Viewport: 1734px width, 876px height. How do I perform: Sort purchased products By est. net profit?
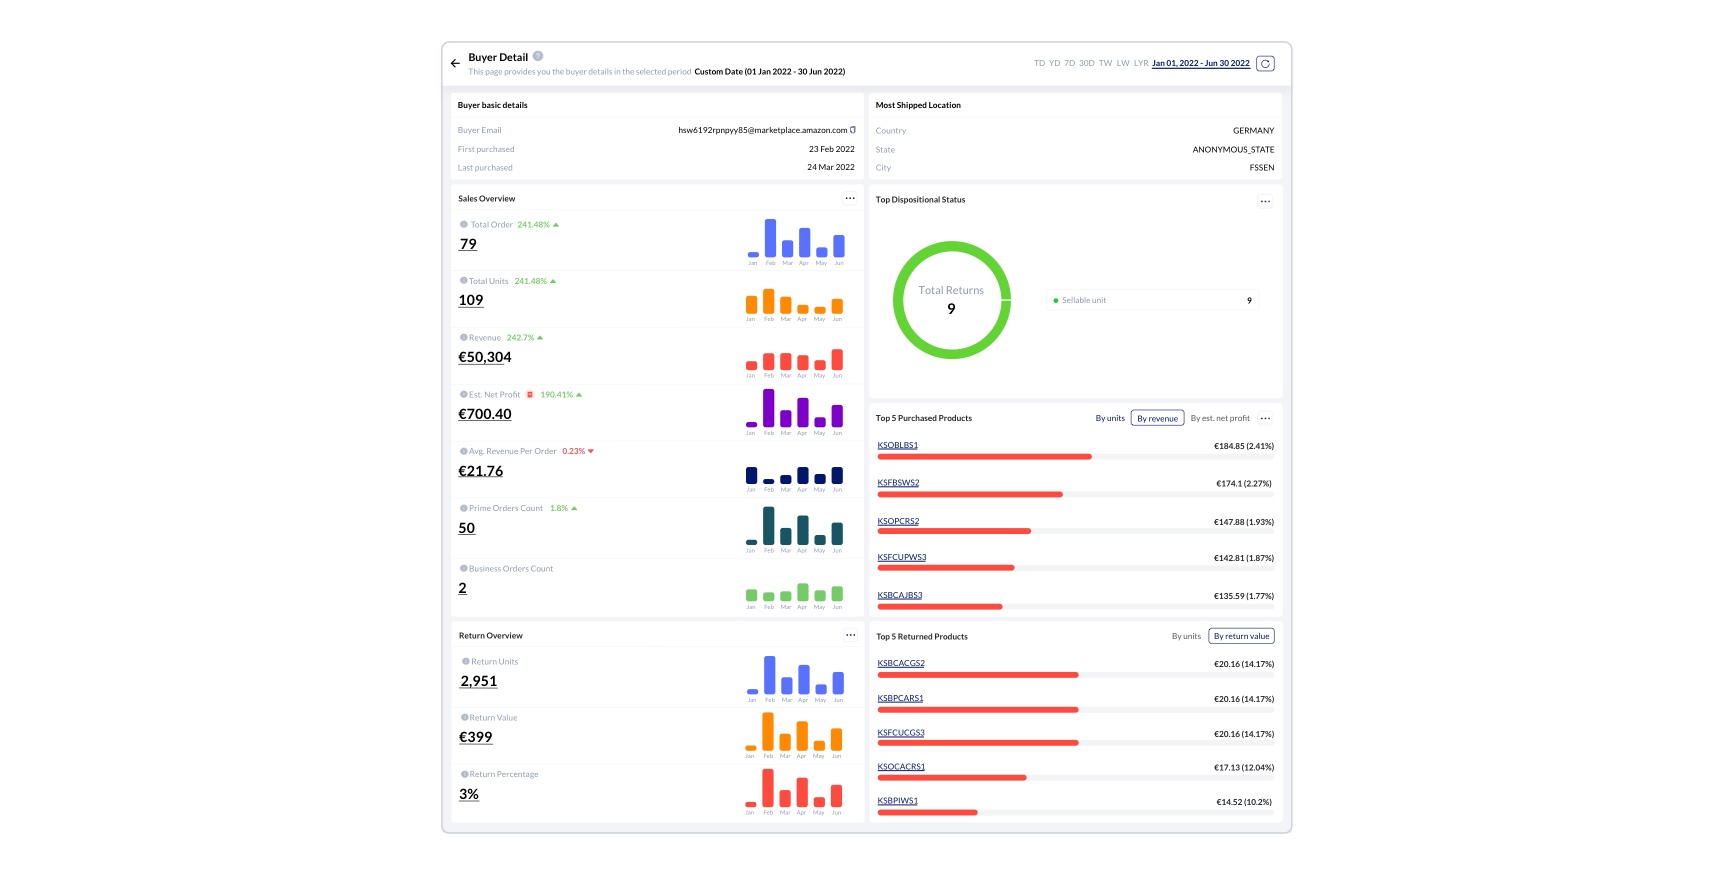(1220, 418)
